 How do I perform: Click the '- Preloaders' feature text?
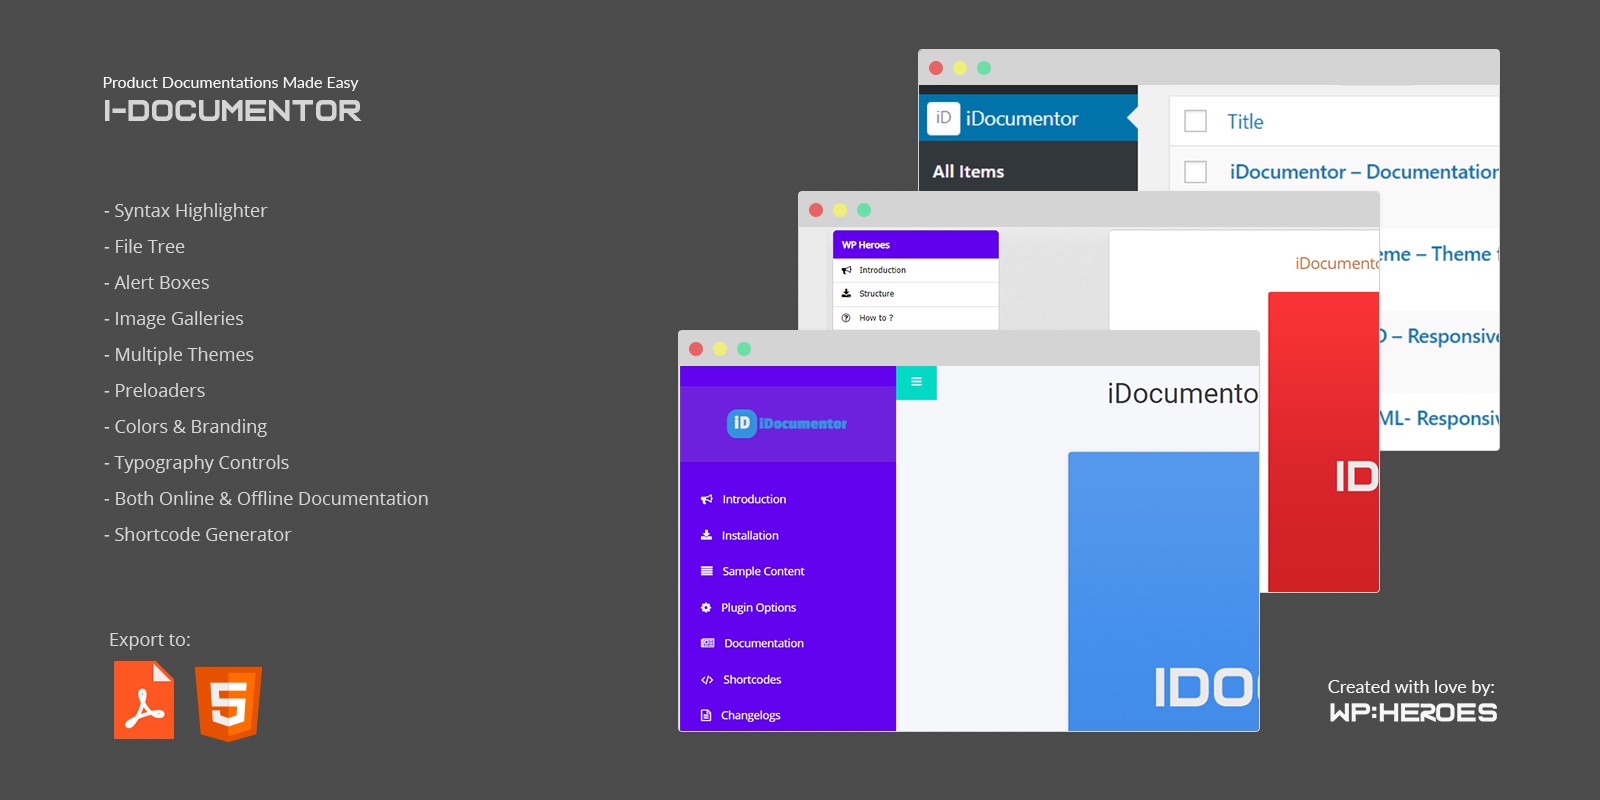[x=154, y=390]
